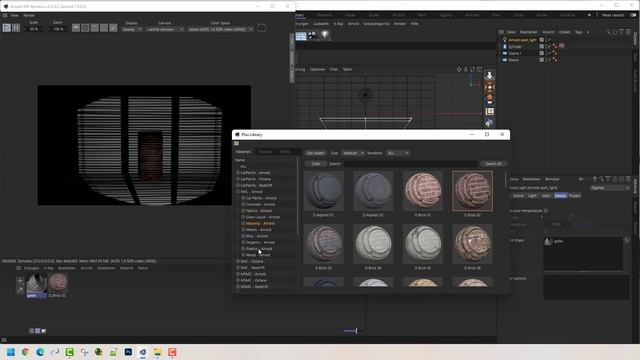Screen dimensions: 640x360
Task: Open the Tags menu in Object Manager
Action: point(578,32)
